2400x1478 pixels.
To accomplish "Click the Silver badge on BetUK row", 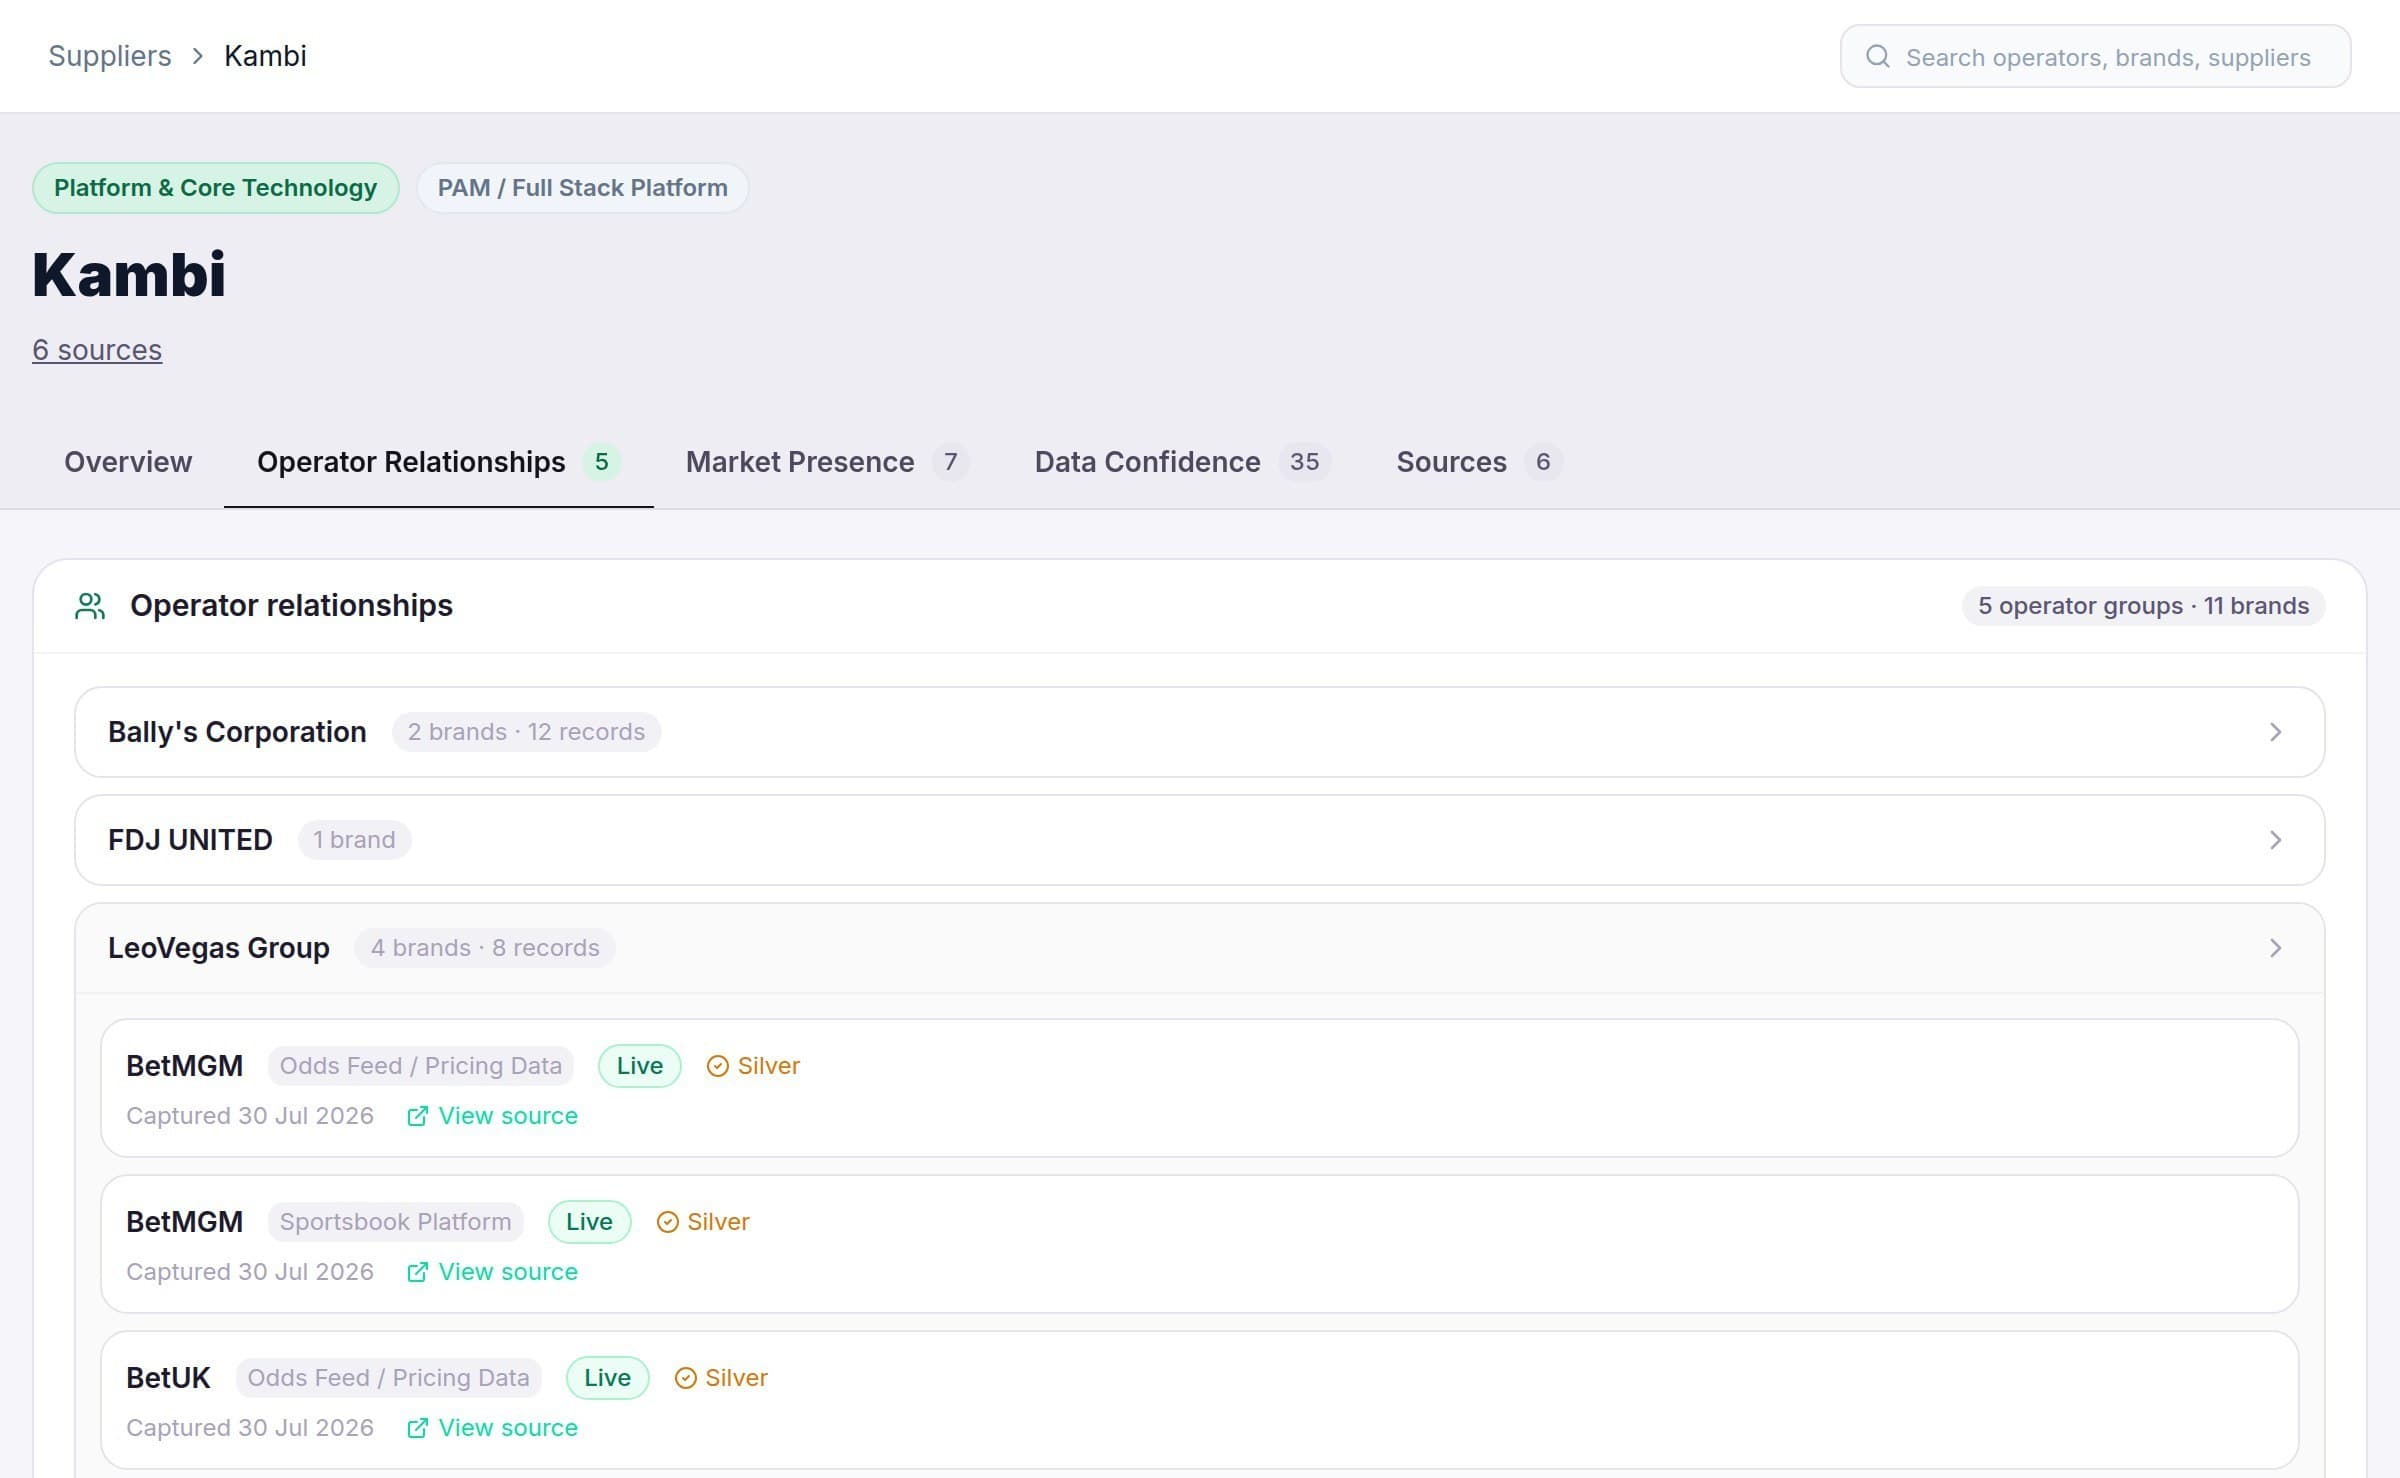I will point(721,1378).
